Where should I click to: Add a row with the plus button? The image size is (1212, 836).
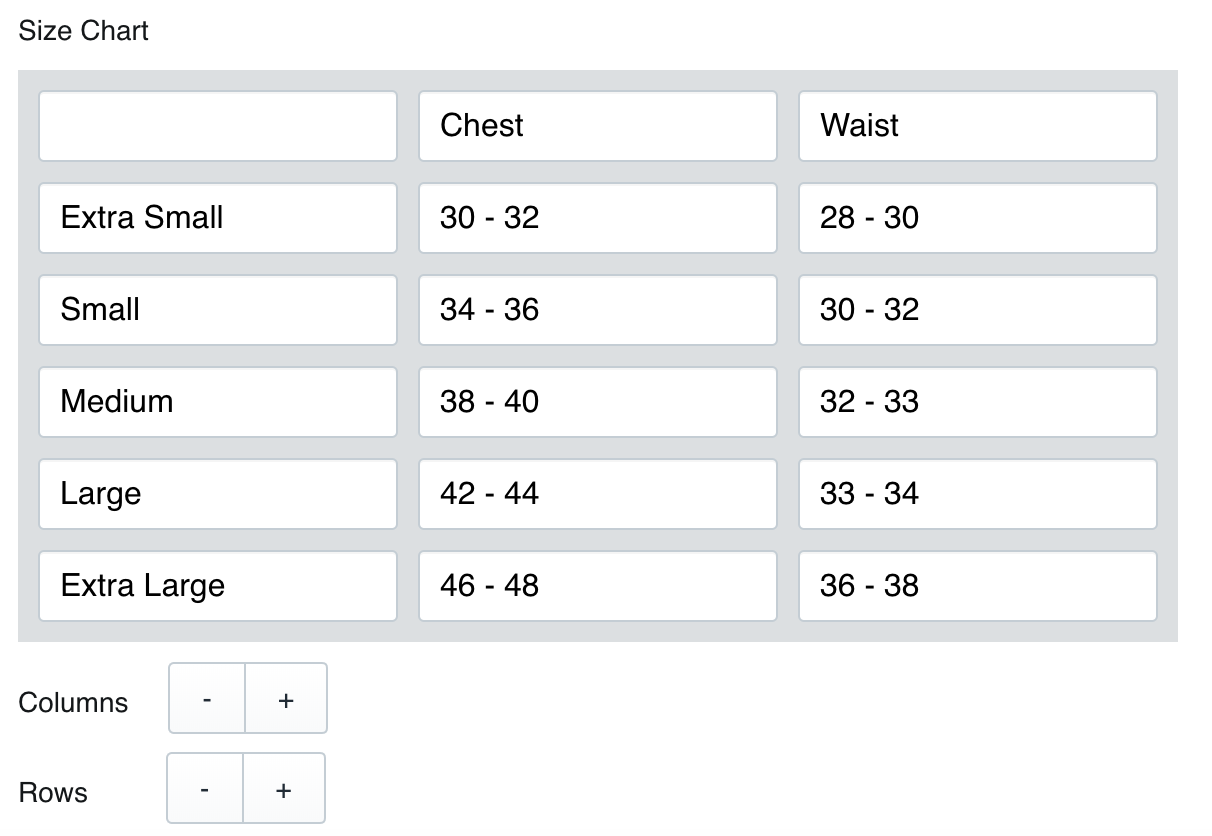284,788
